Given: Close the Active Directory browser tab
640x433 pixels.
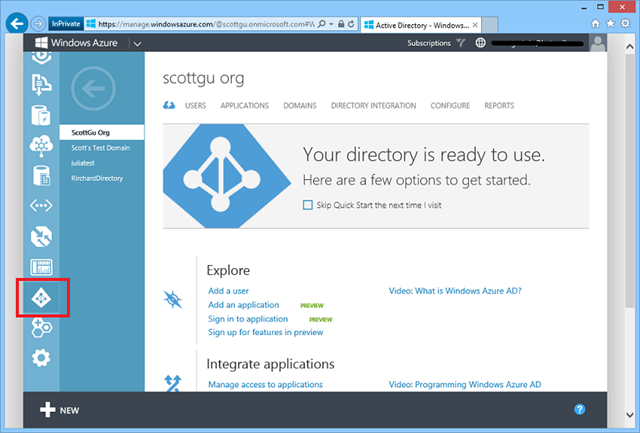Looking at the screenshot, I should (x=475, y=25).
